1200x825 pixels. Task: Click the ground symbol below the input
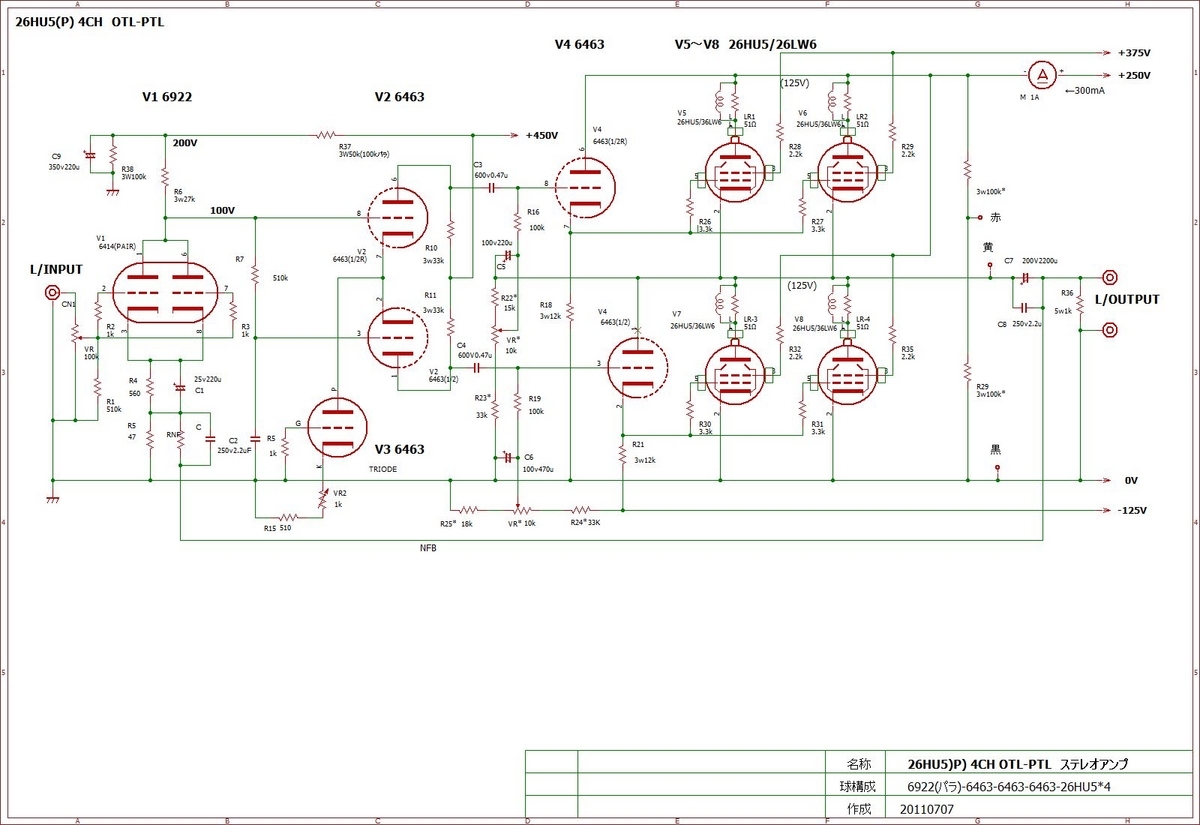click(52, 501)
